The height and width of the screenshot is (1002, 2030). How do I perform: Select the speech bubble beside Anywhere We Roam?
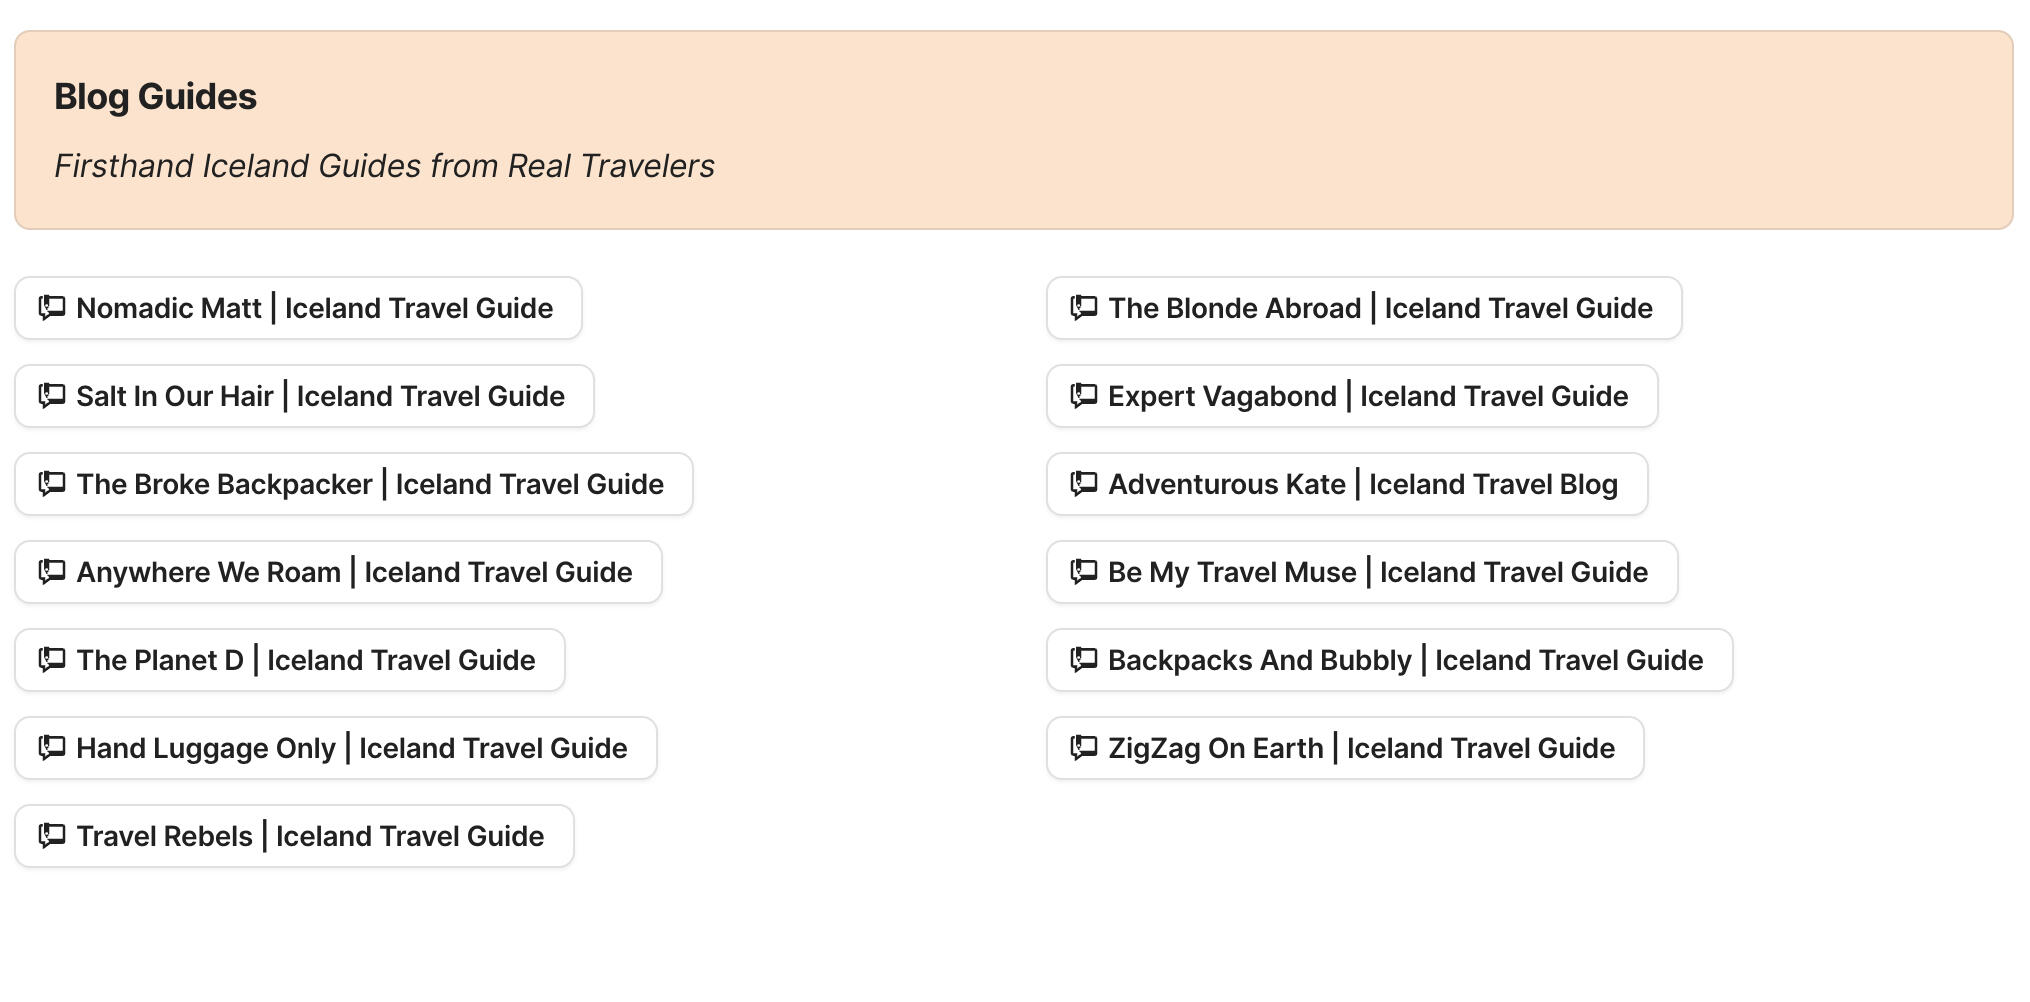52,572
